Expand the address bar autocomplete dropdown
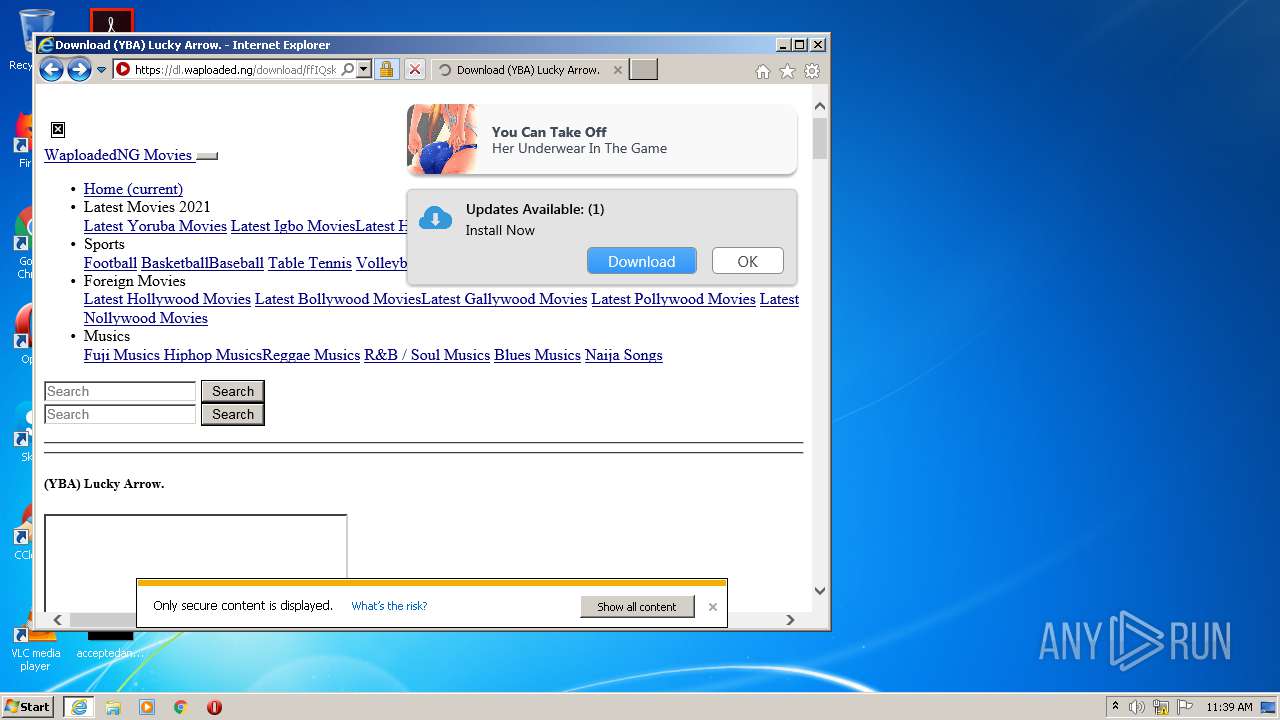 [364, 70]
